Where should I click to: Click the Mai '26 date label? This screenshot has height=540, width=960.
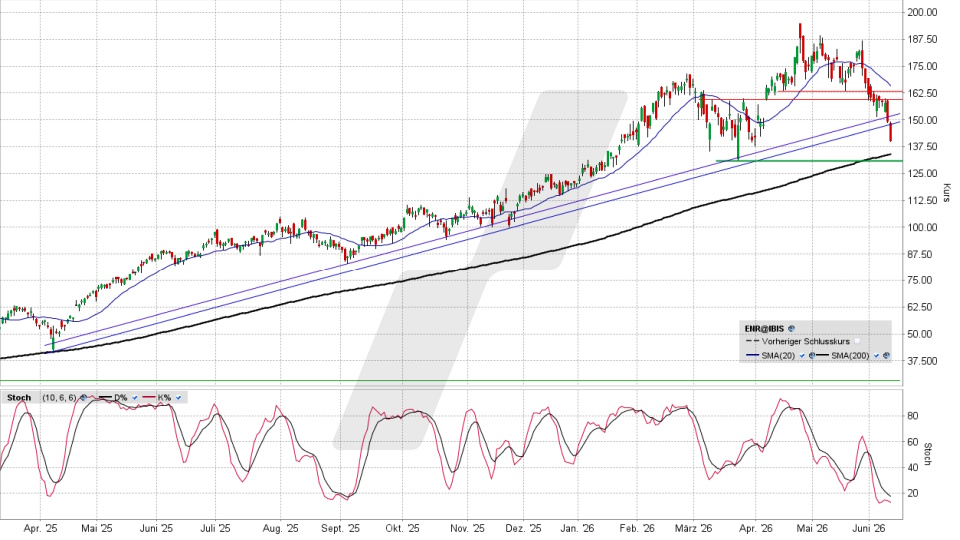pyautogui.click(x=812, y=528)
